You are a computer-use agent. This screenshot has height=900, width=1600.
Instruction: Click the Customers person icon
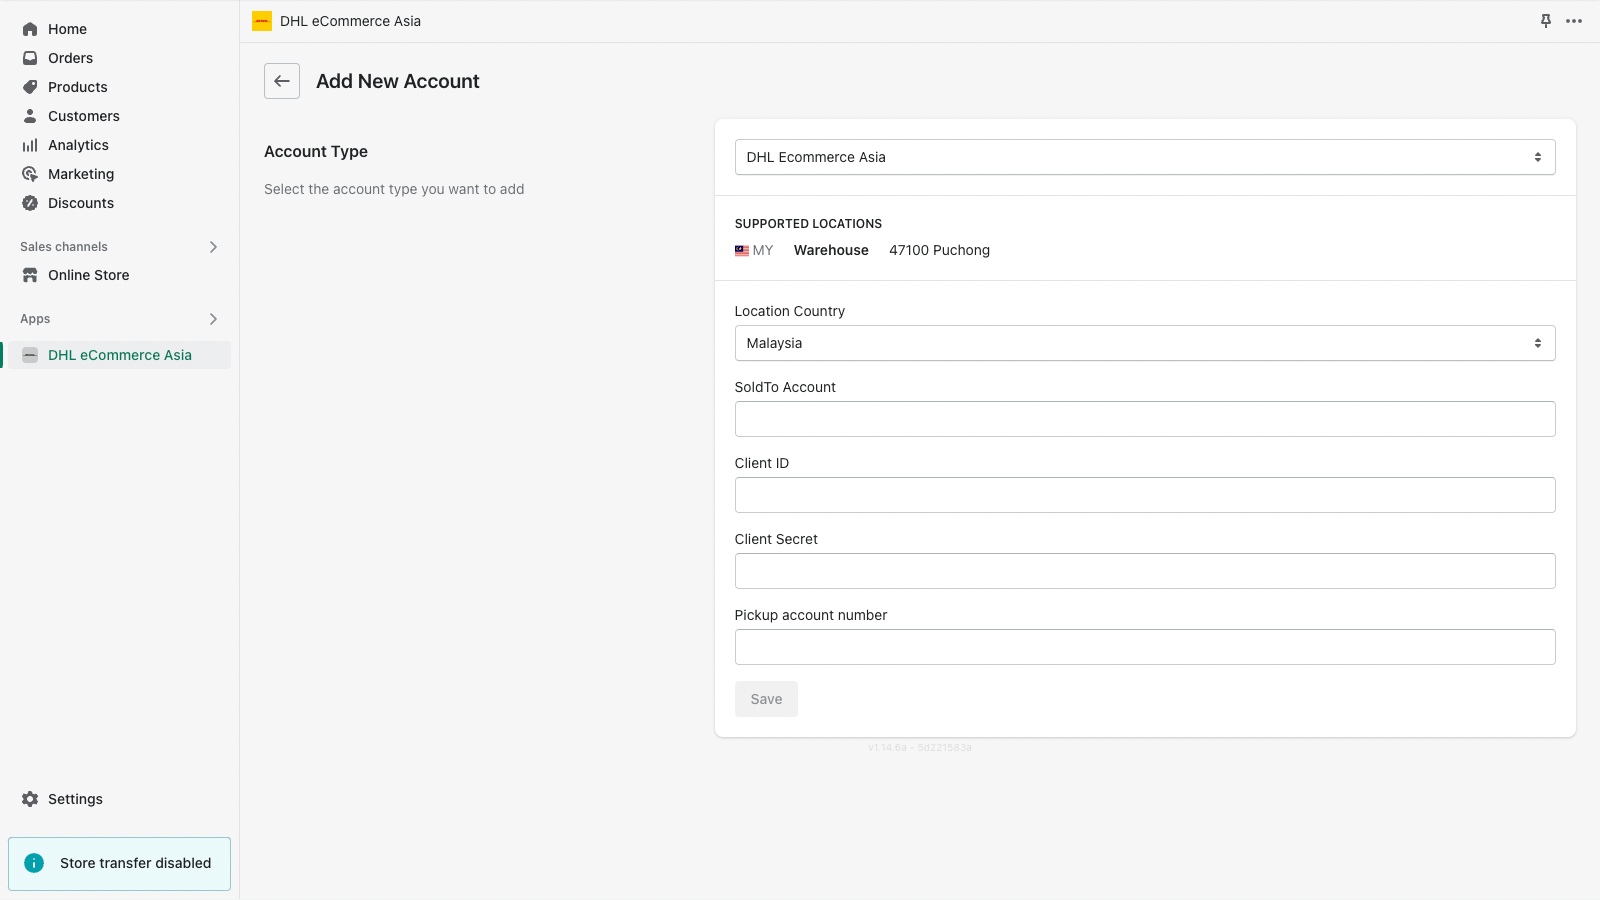click(x=30, y=116)
